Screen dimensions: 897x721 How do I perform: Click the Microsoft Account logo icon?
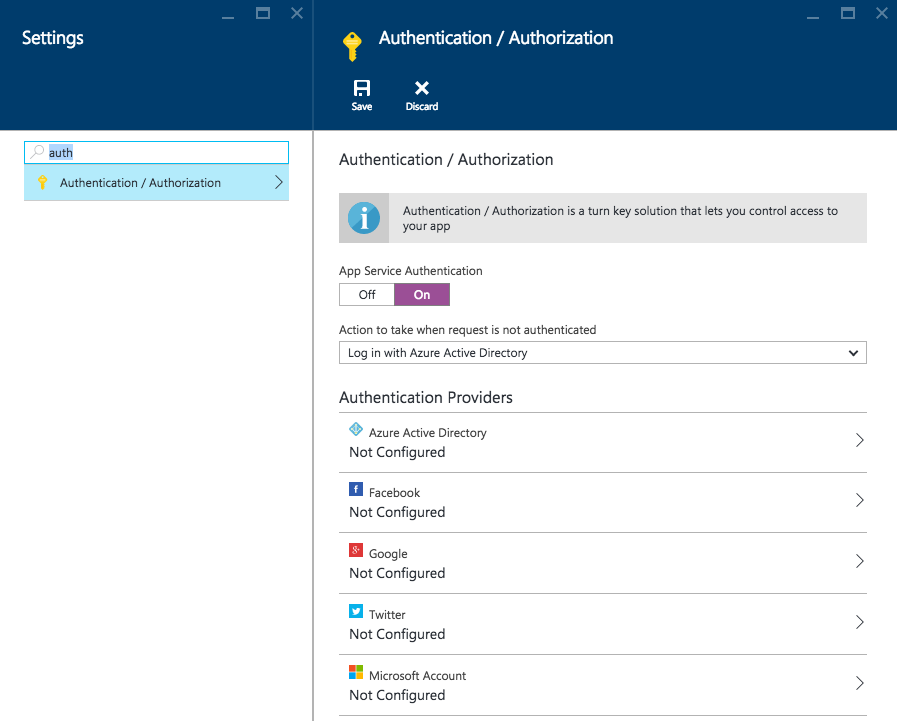(x=356, y=672)
